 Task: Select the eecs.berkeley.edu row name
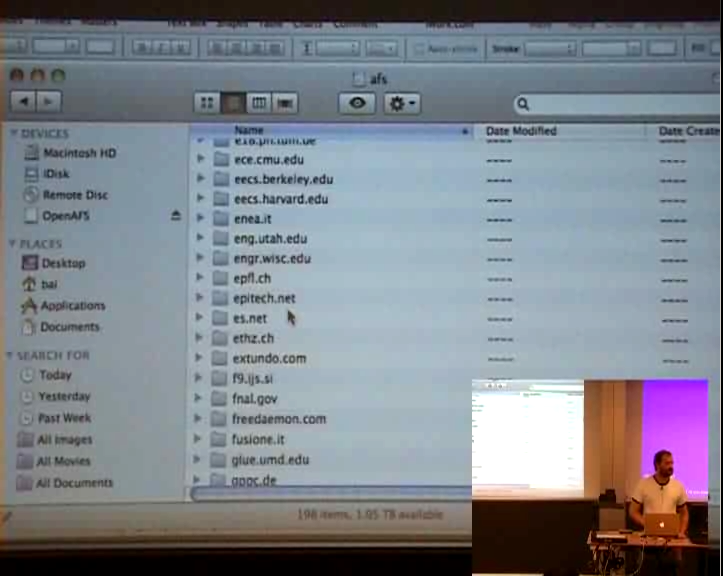(x=284, y=179)
